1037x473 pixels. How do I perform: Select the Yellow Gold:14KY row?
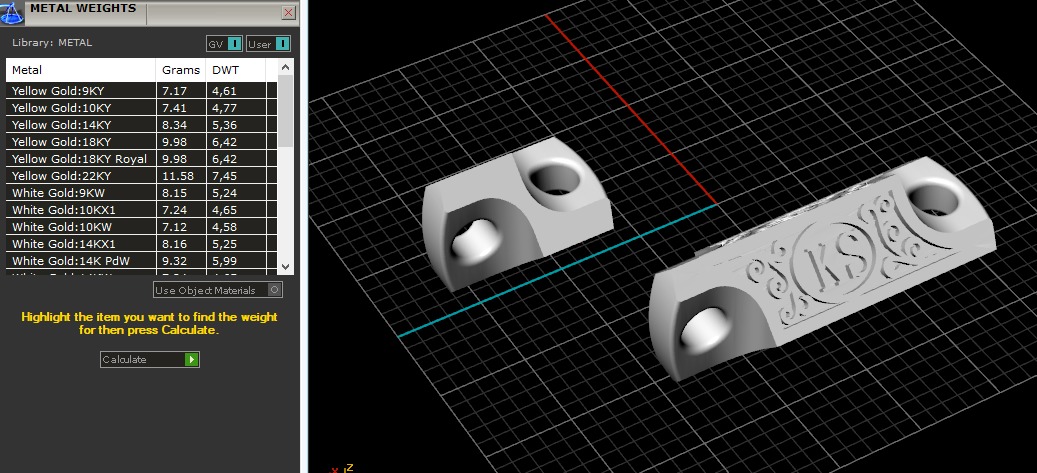coord(142,125)
